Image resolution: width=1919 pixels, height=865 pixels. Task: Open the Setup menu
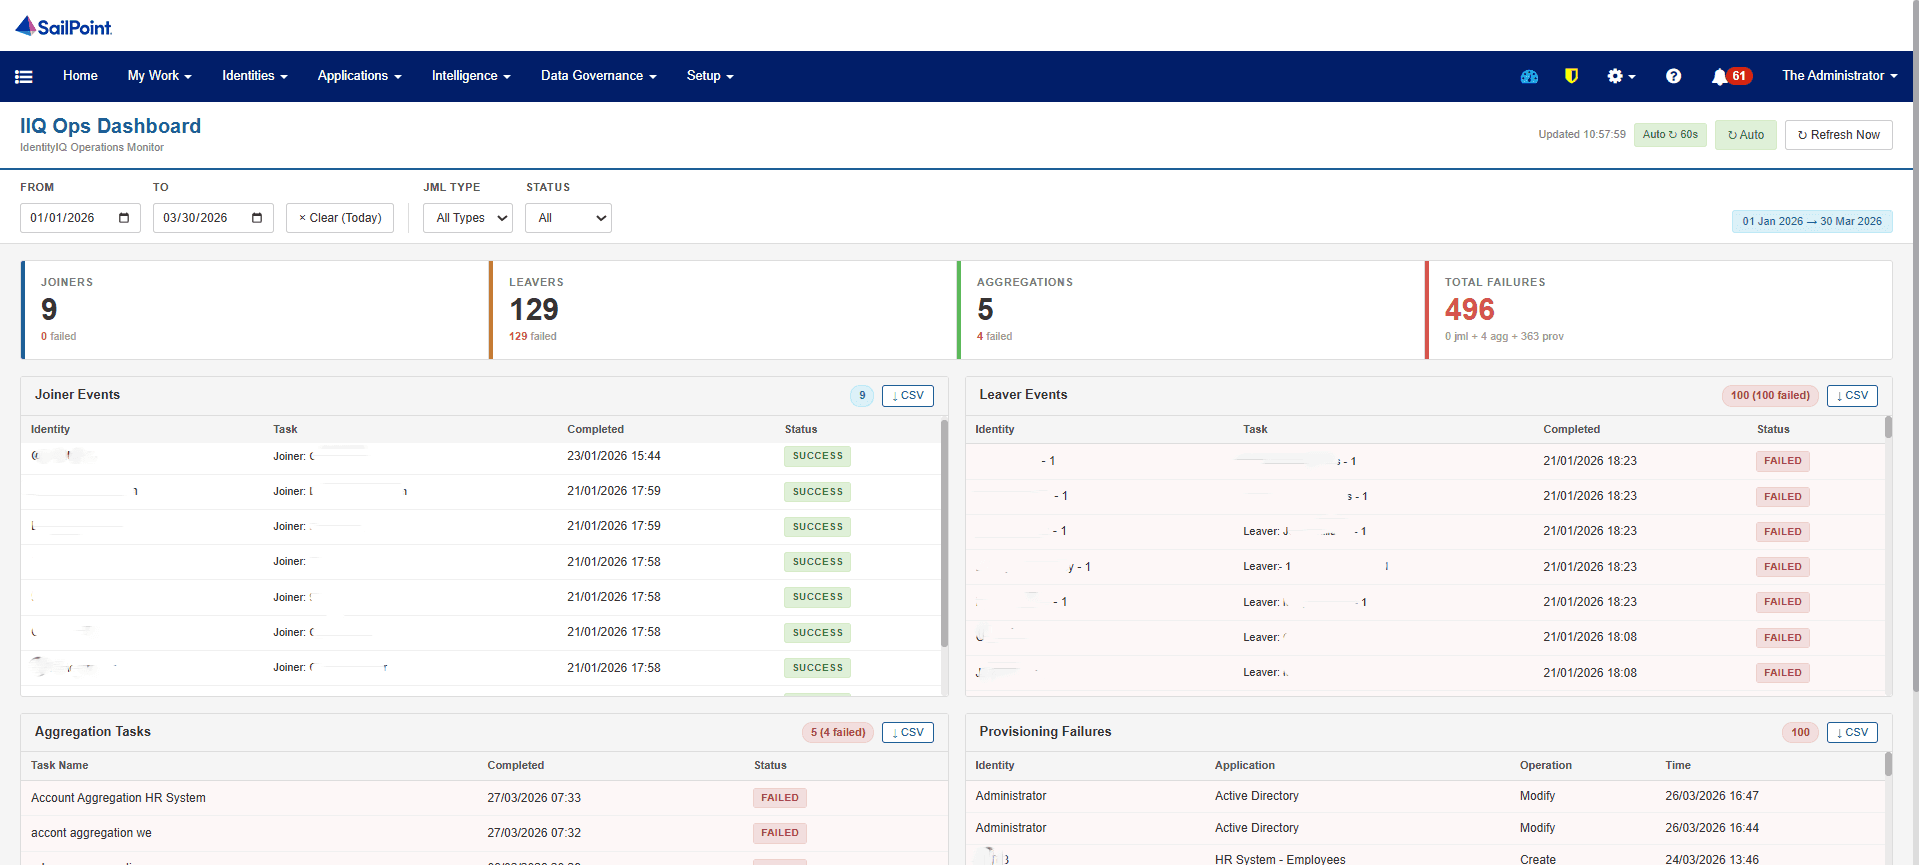coord(710,76)
